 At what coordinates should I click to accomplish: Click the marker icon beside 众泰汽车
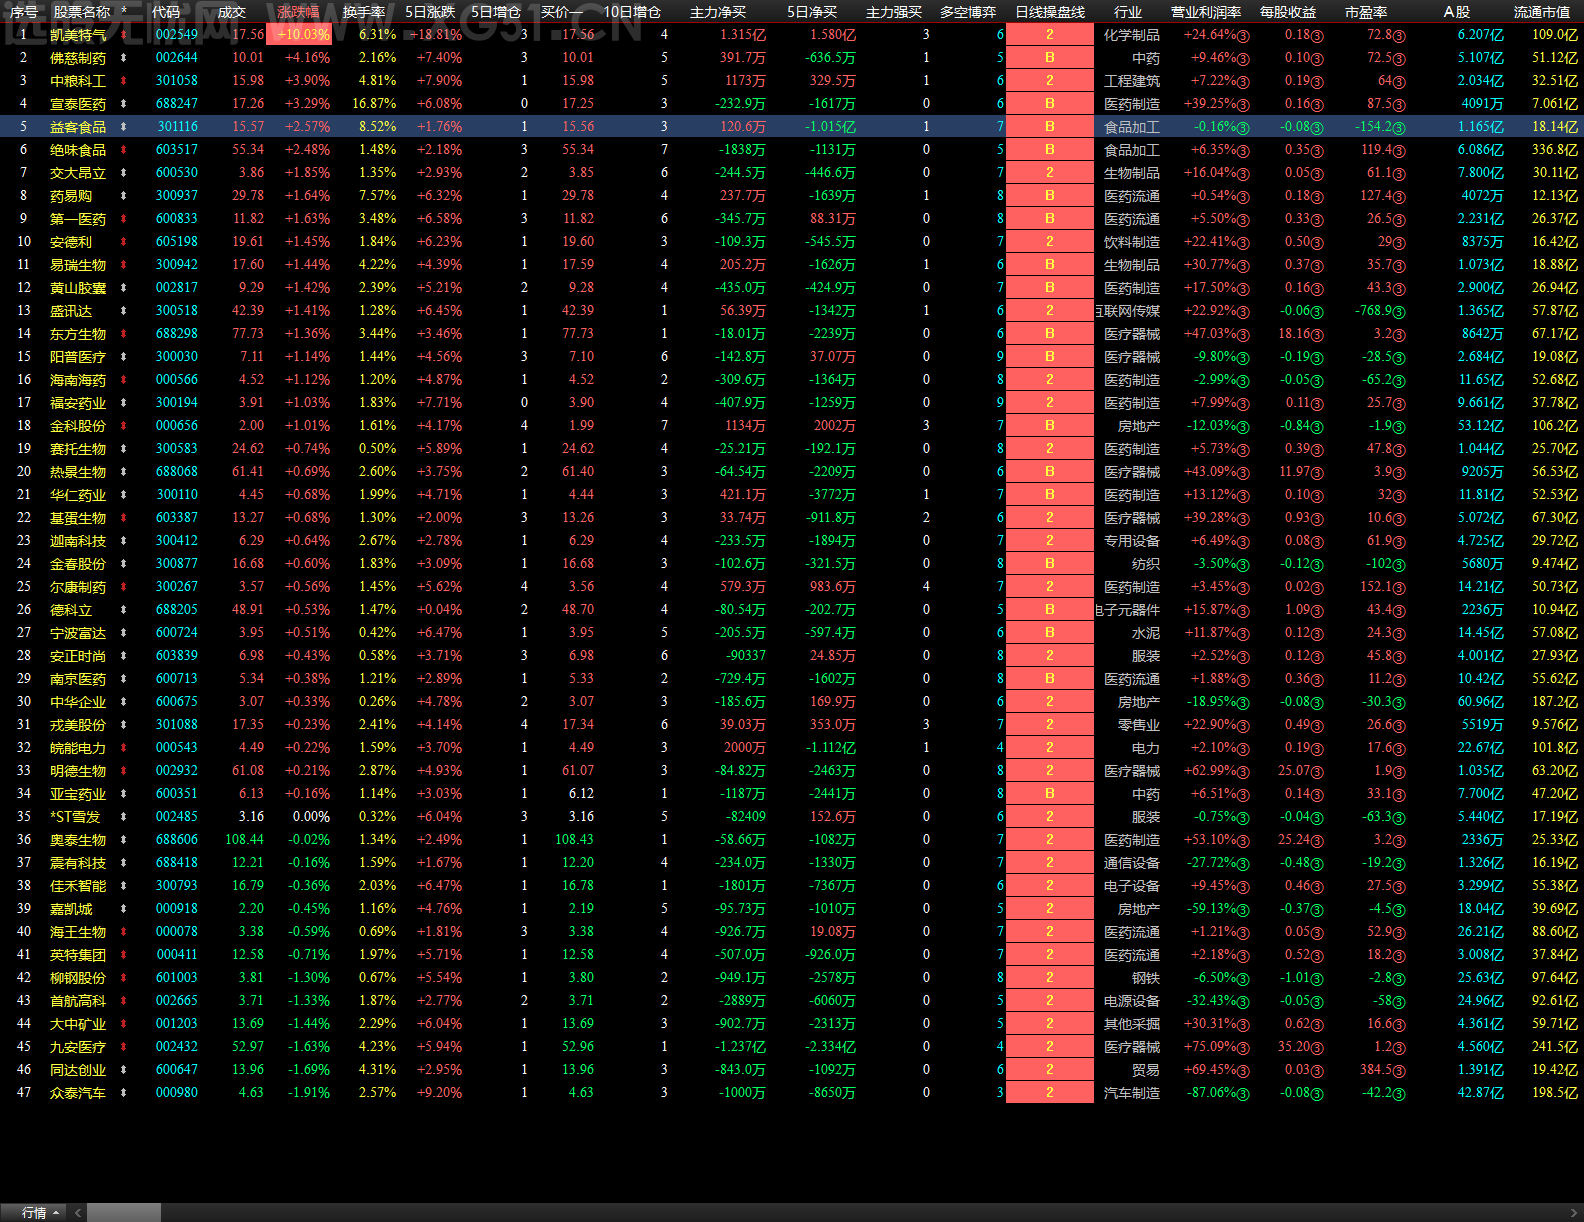click(x=124, y=1093)
